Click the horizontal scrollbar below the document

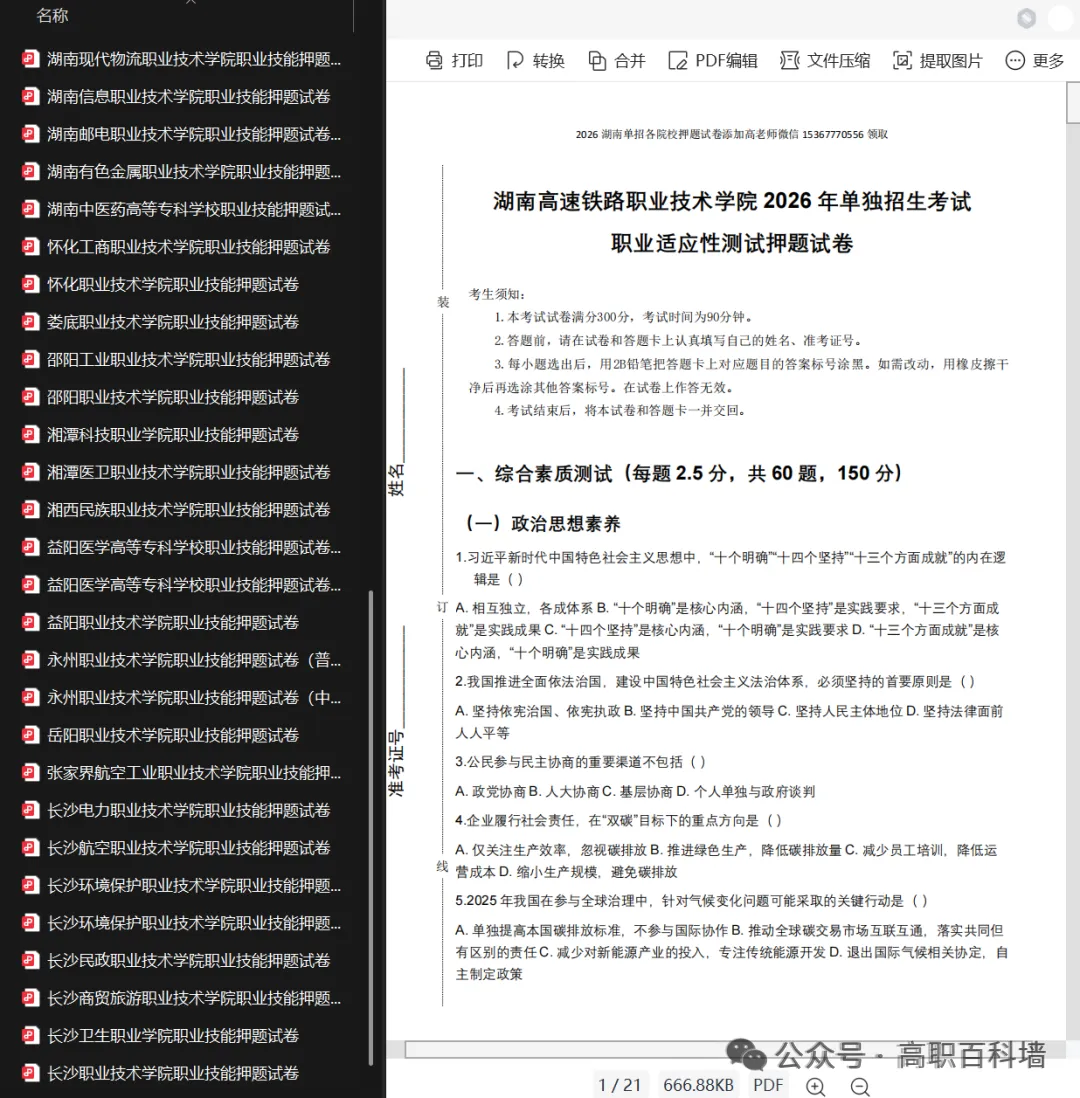735,1049
